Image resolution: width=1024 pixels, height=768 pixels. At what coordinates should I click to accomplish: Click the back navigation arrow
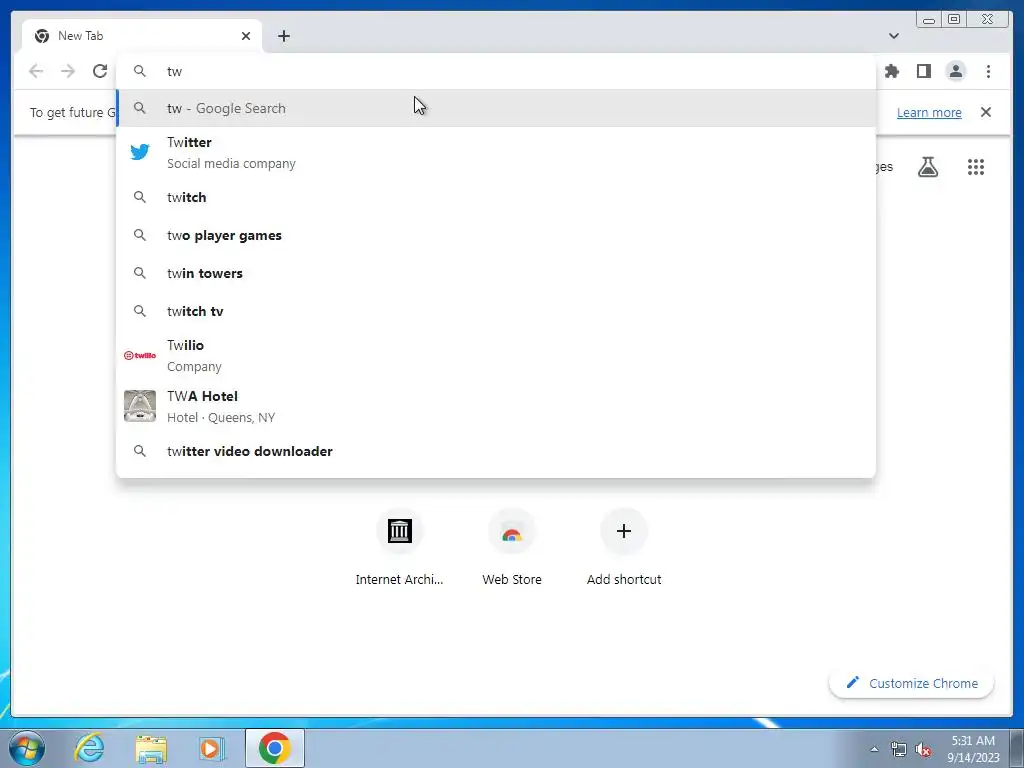point(36,71)
